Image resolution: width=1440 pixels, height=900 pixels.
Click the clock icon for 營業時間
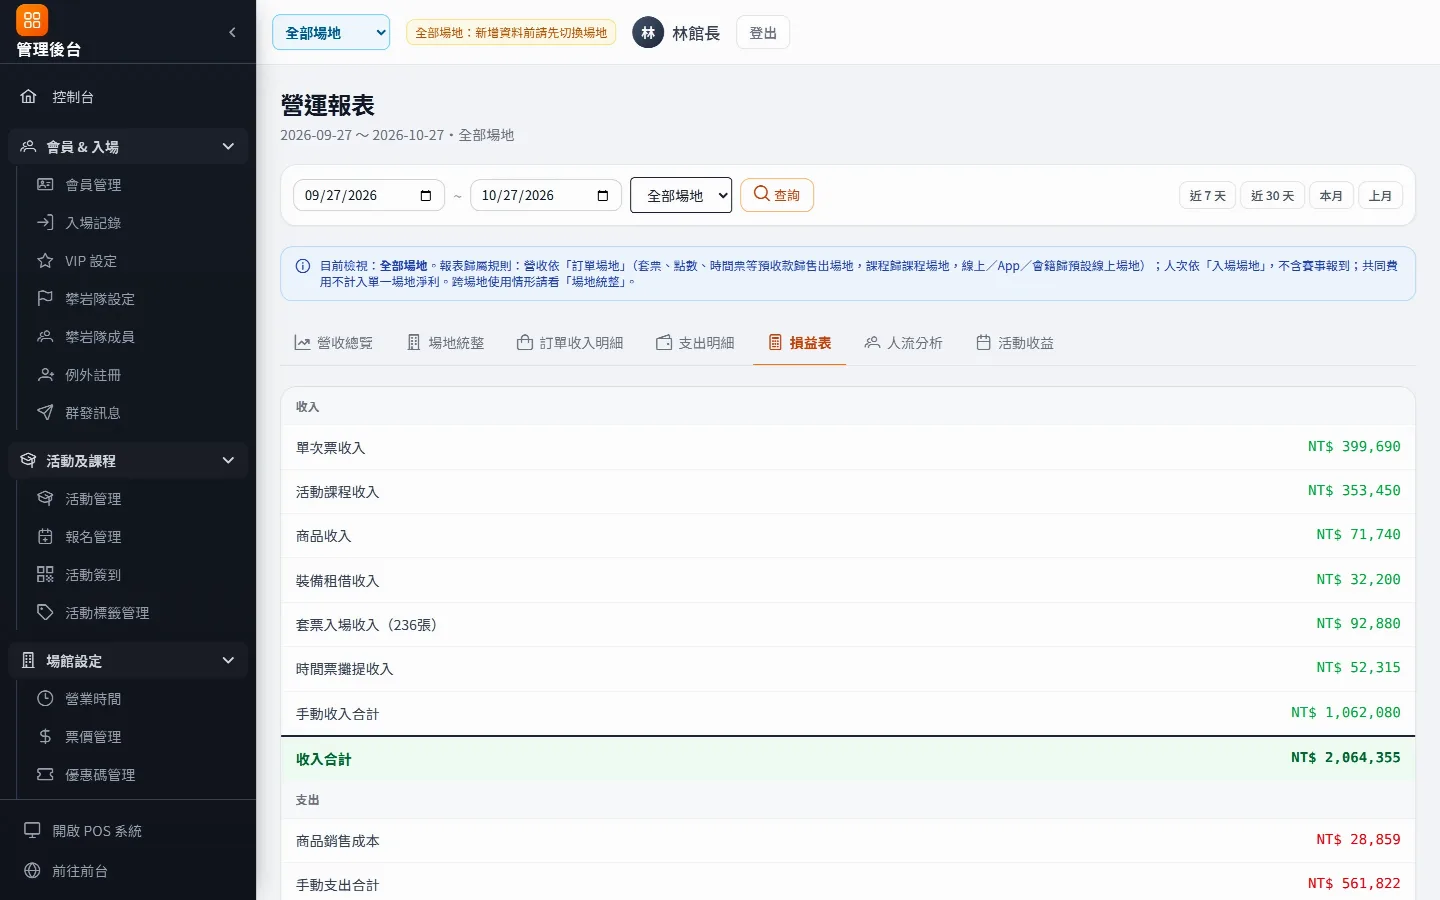(45, 699)
